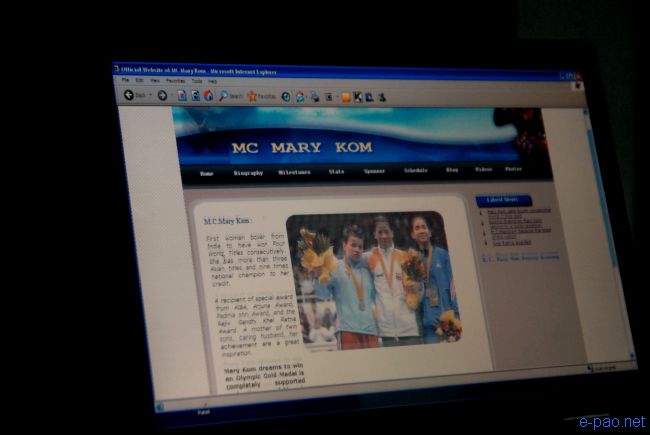This screenshot has width=650, height=435.
Task: Open the File menu
Action: (x=126, y=80)
